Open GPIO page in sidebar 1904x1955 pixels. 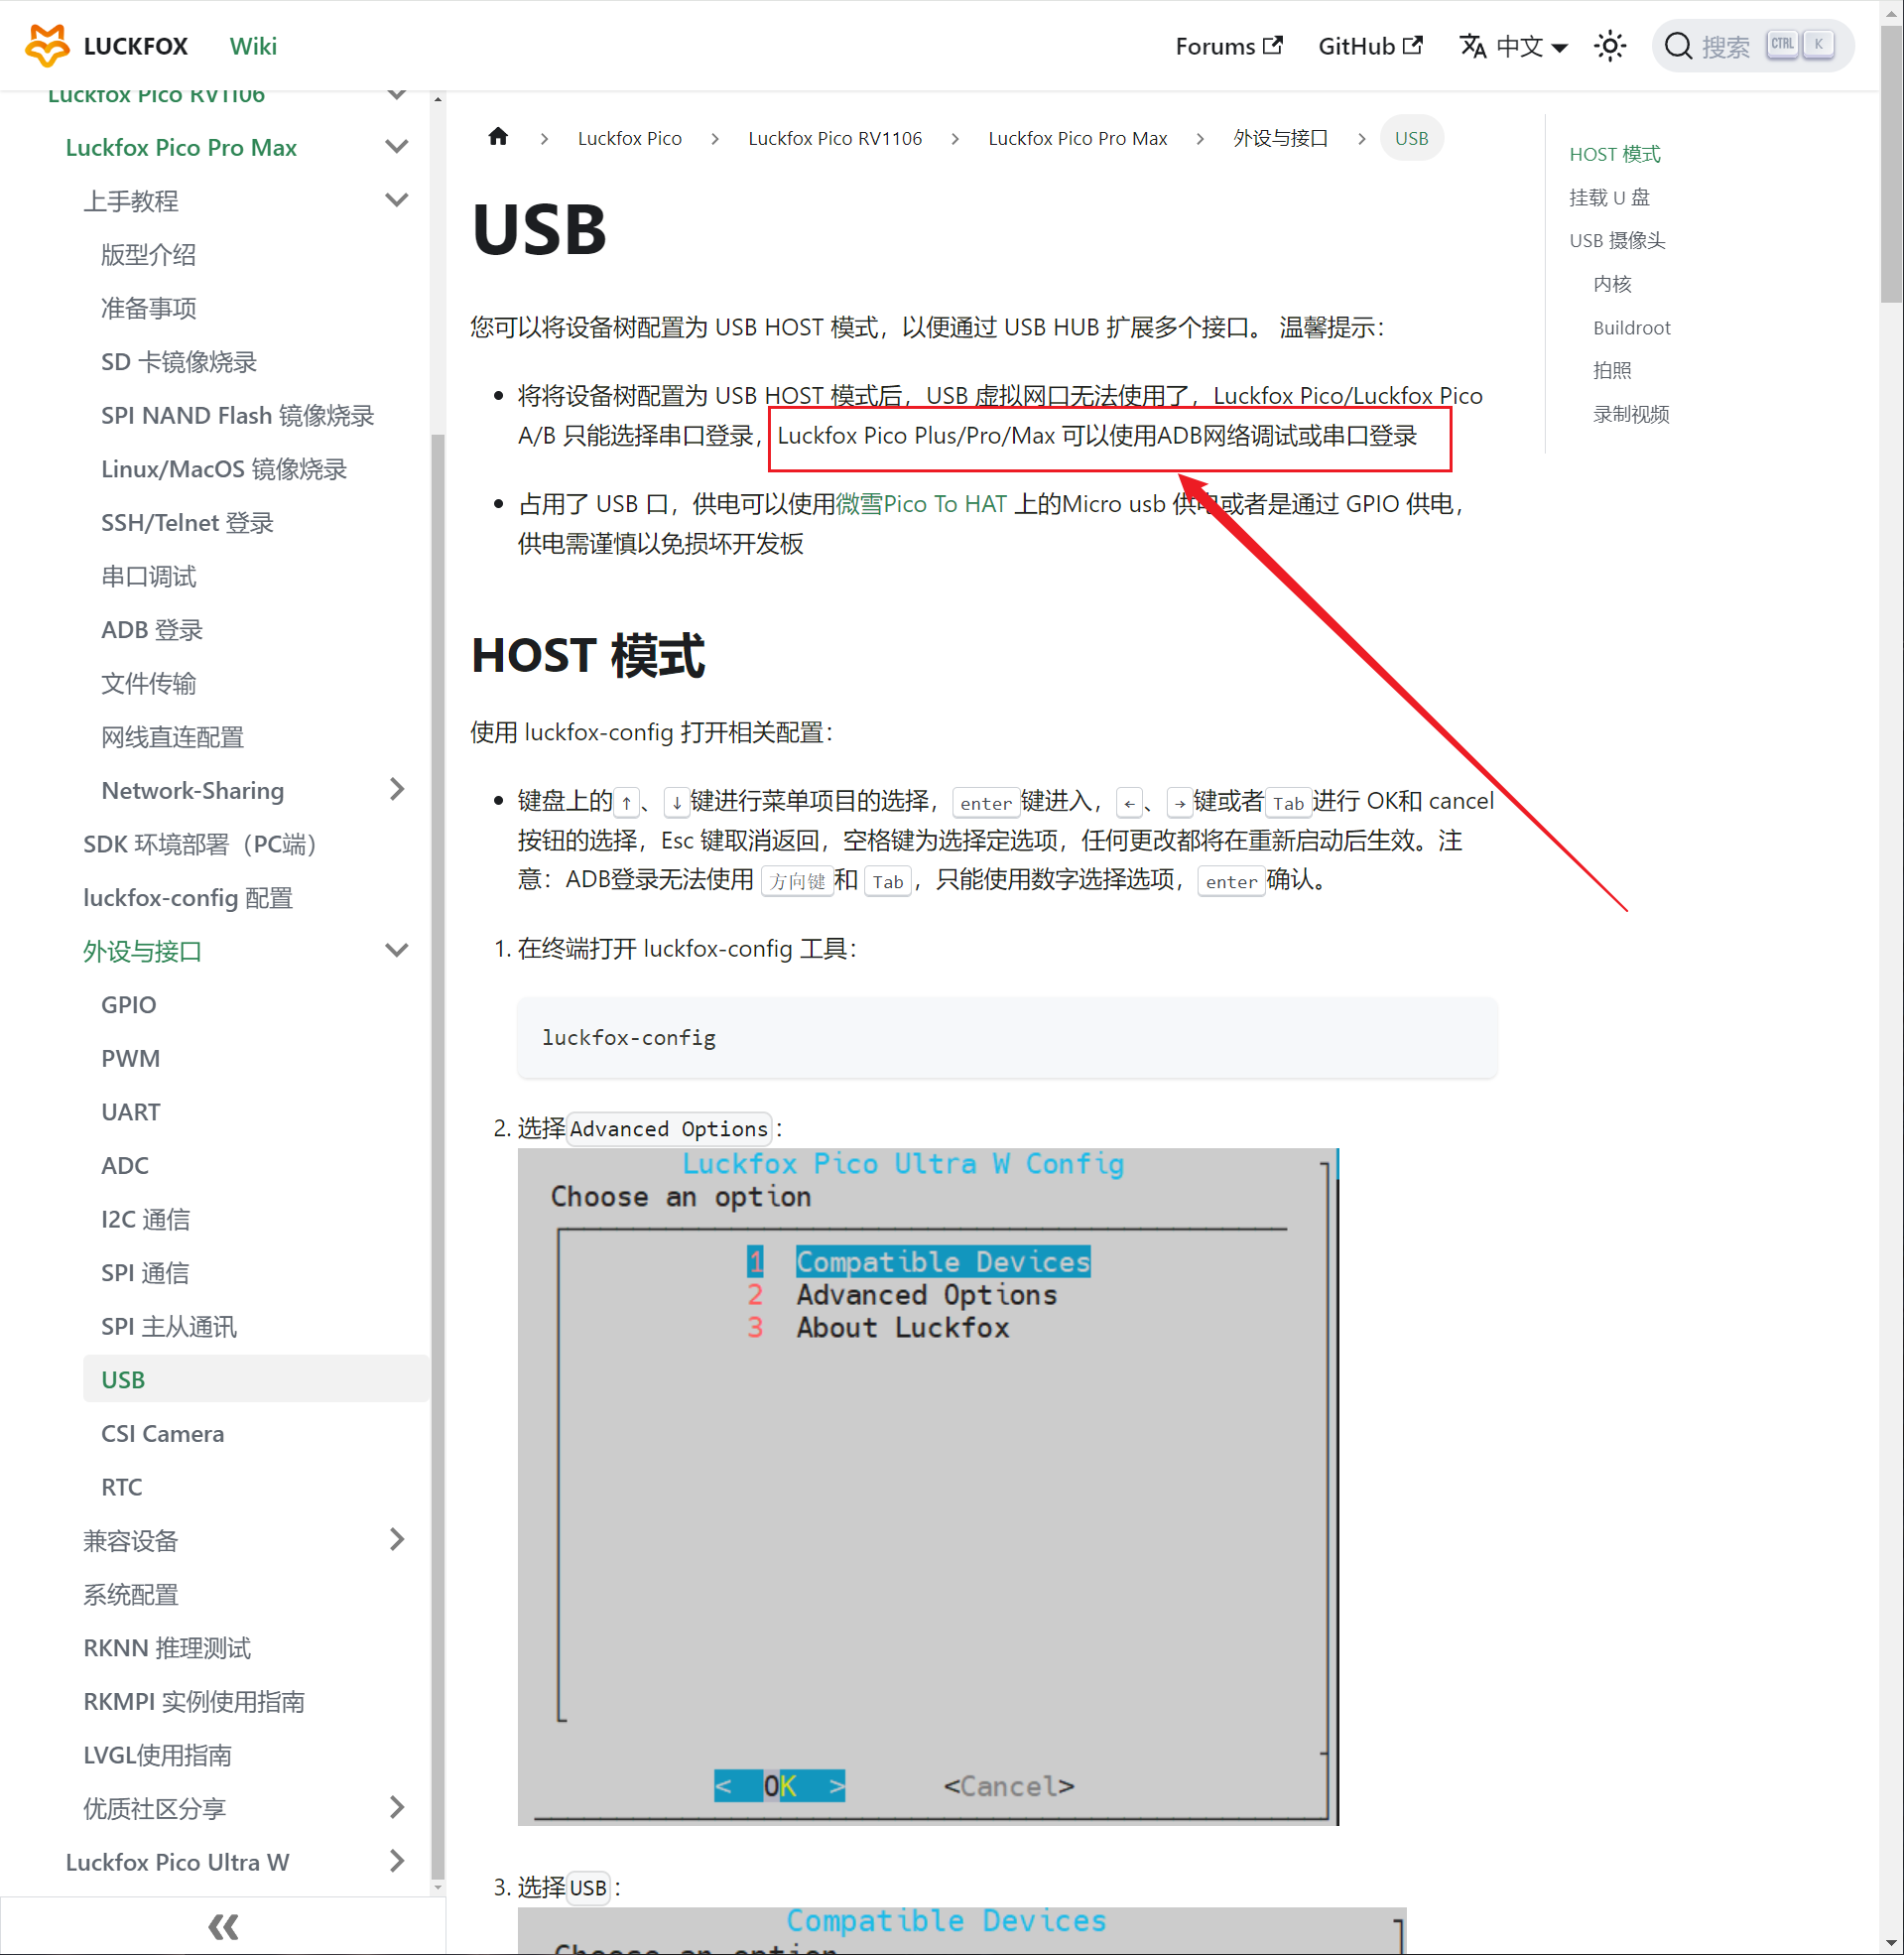coord(129,1004)
